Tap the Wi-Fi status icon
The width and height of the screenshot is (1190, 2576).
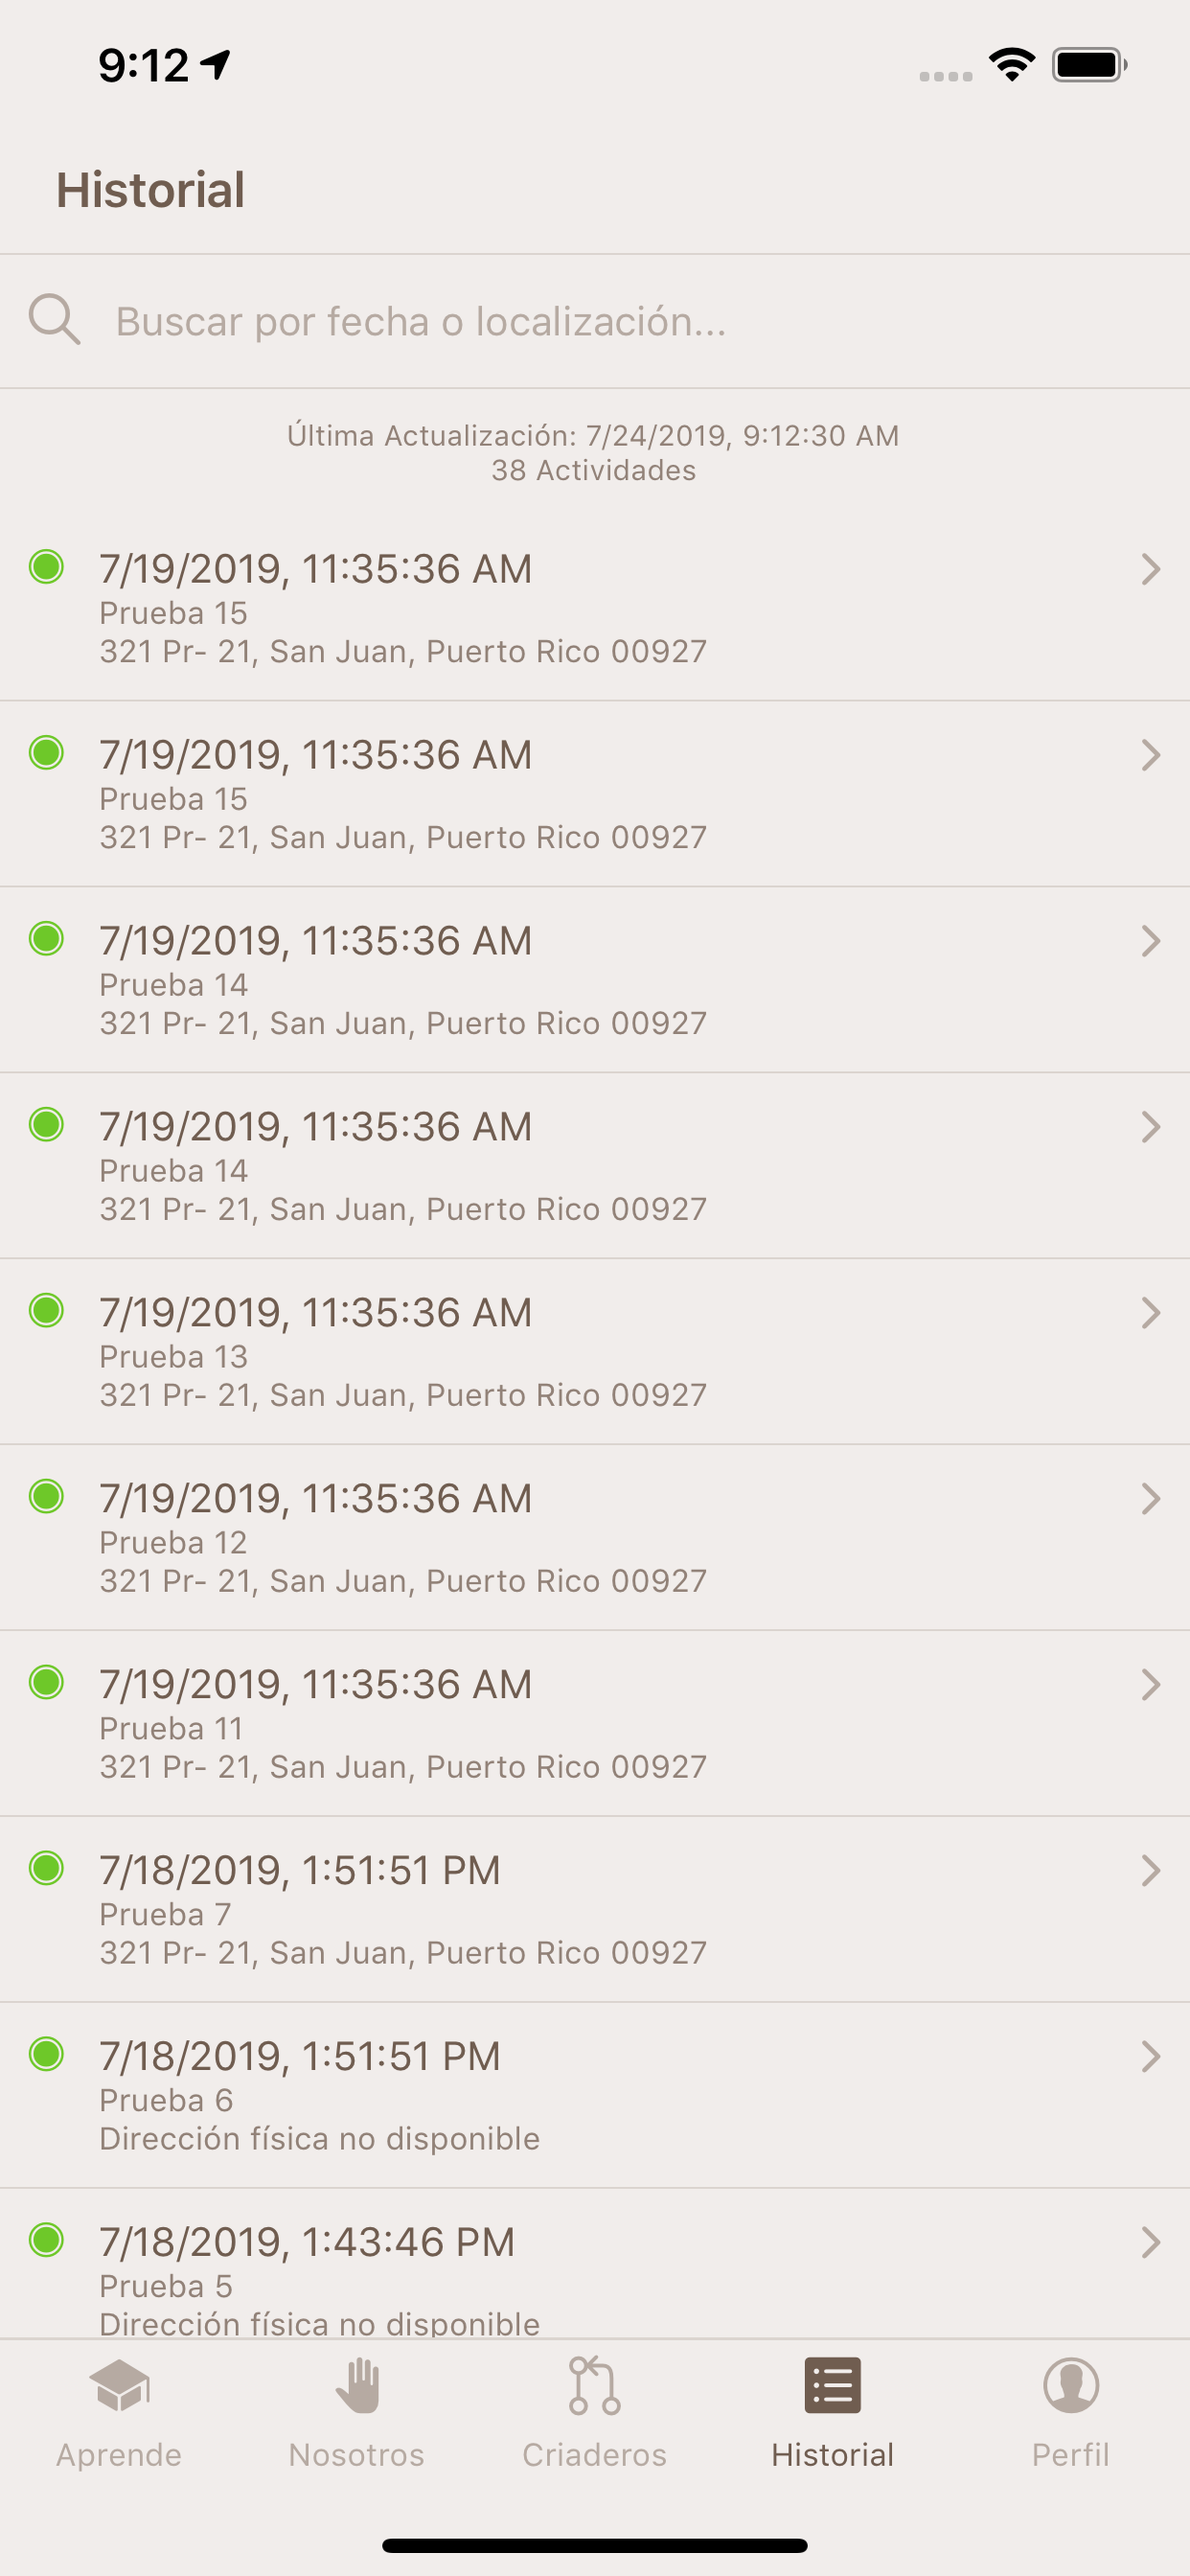(1012, 65)
